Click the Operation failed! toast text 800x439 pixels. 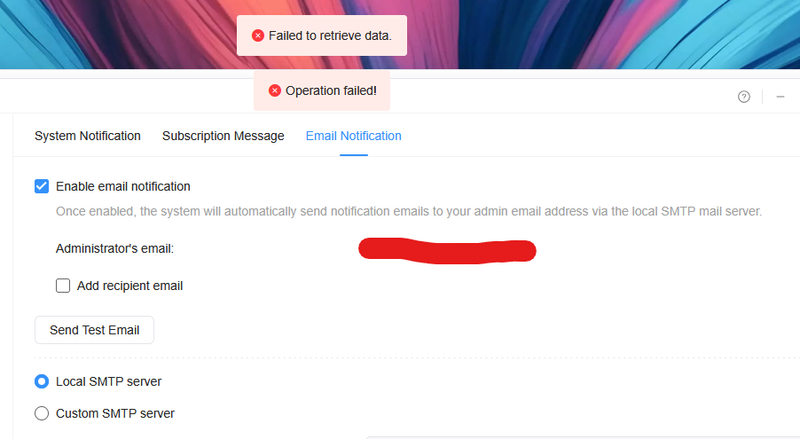[x=331, y=91]
